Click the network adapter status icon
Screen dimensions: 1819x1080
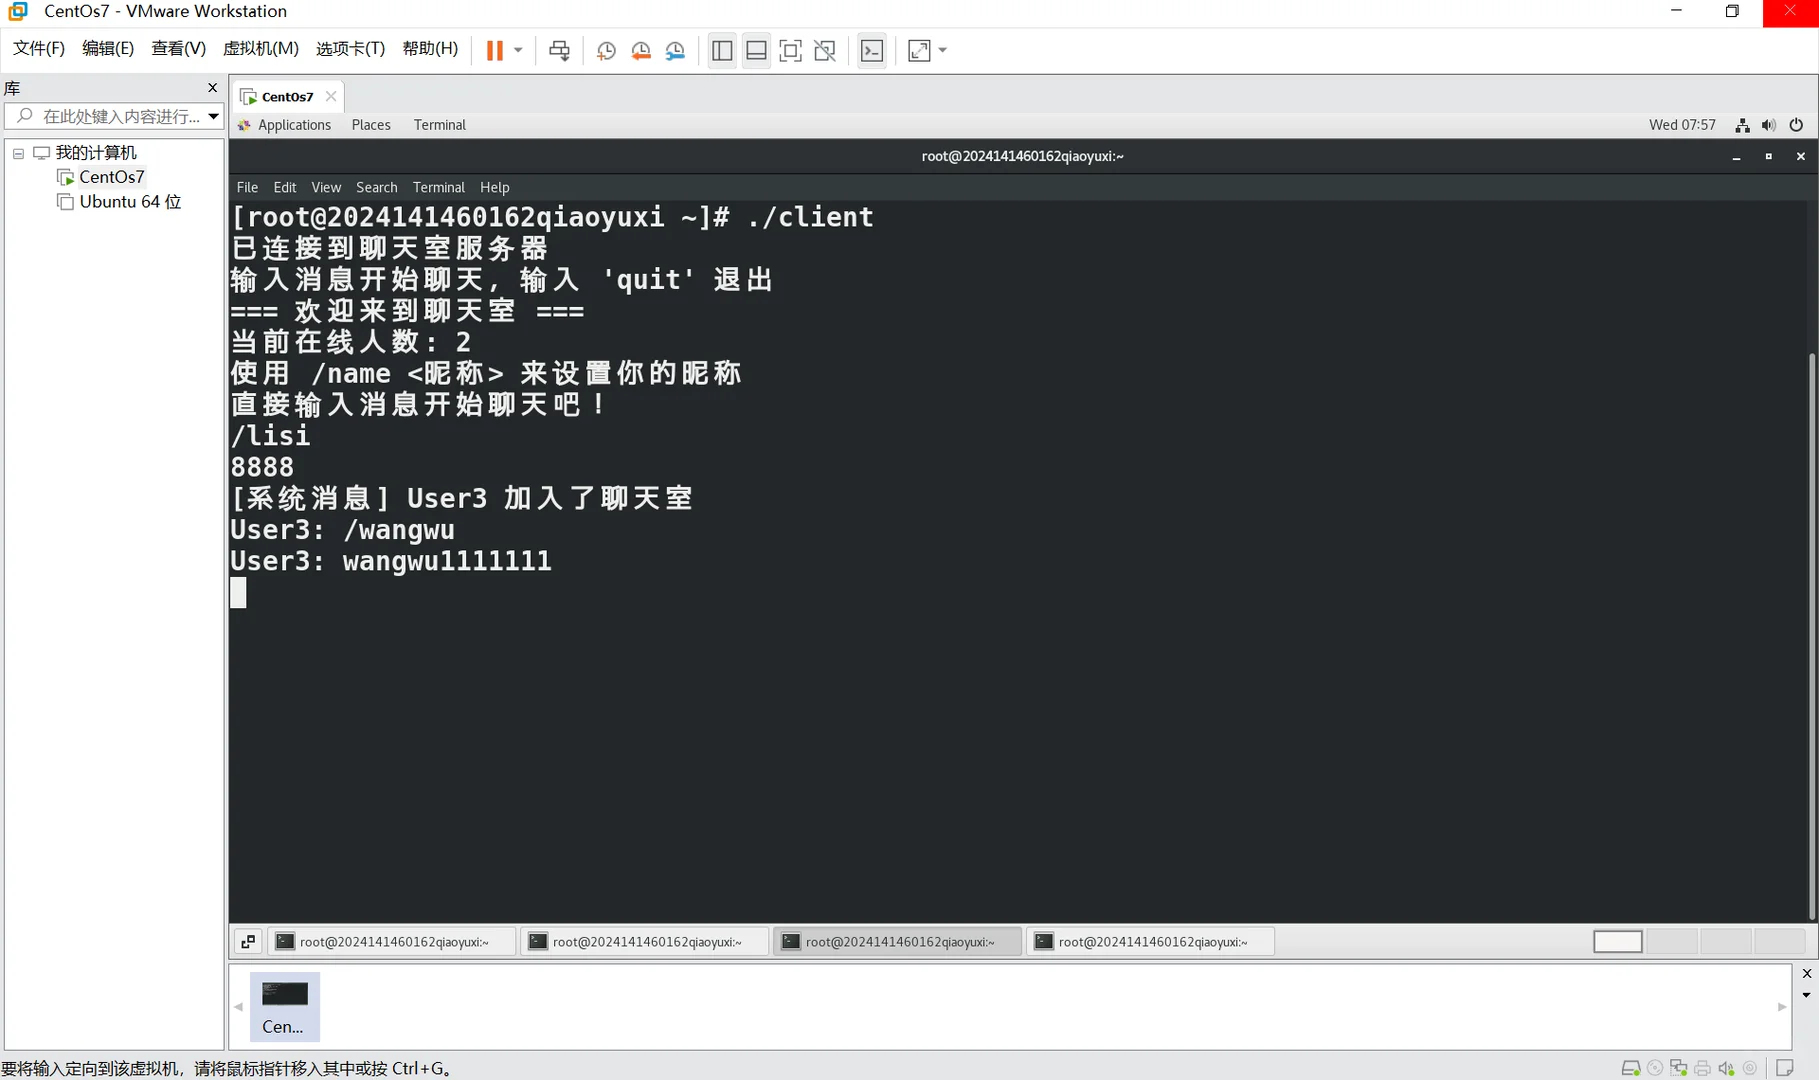[x=1679, y=1068]
